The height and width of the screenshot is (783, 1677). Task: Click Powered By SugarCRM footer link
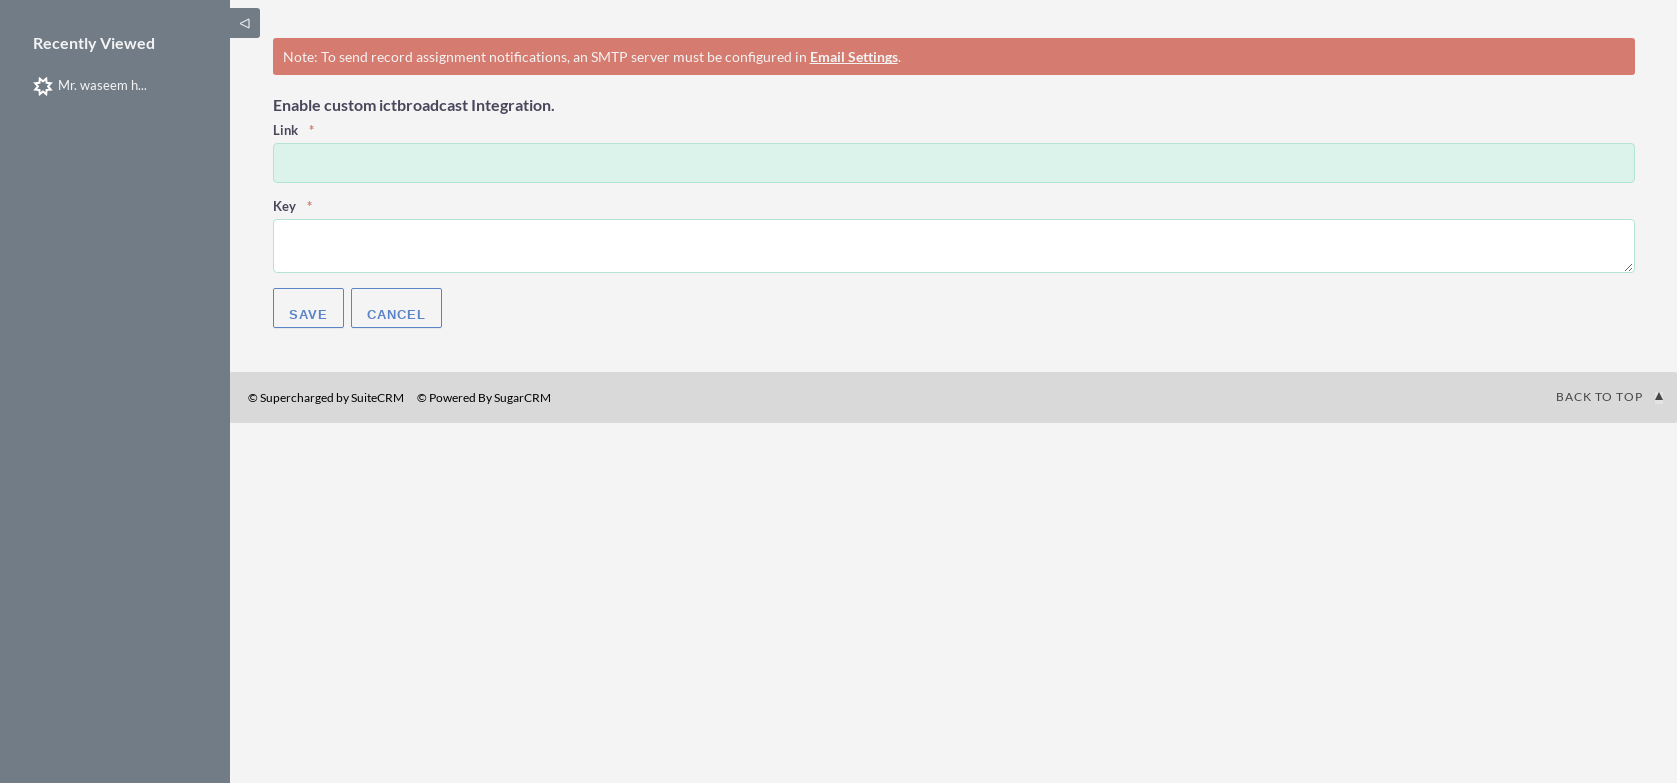click(484, 398)
